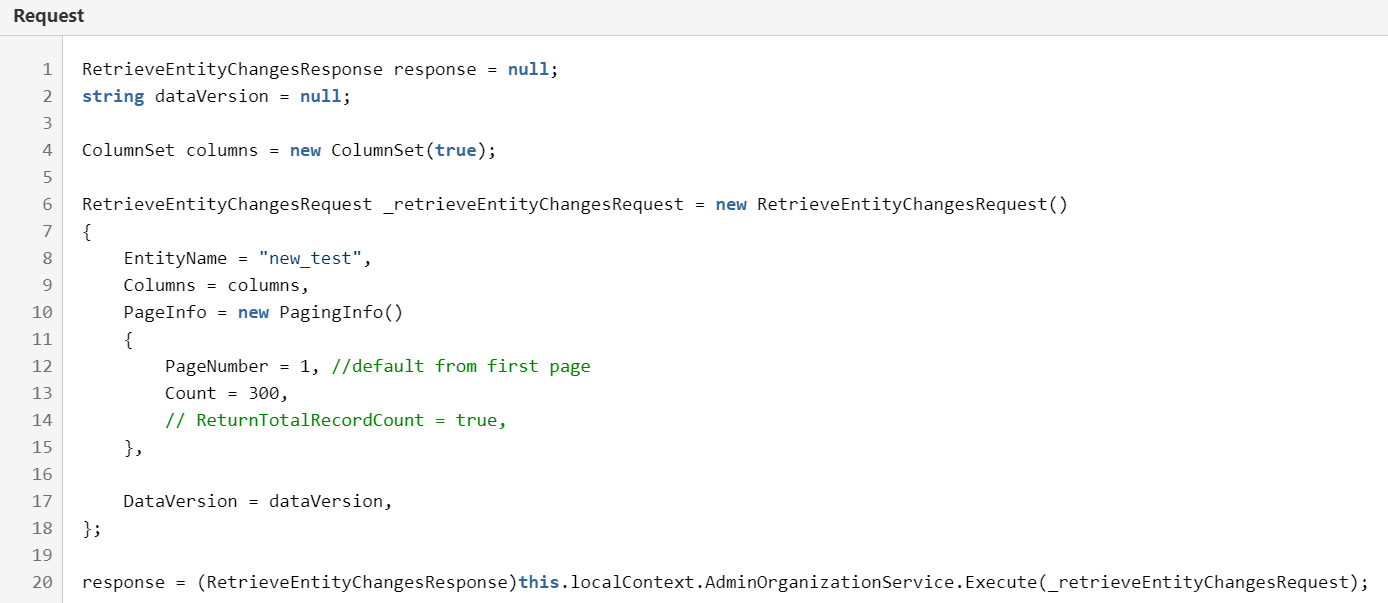This screenshot has width=1388, height=603.
Task: Click "PagingInfo()" on line 10
Action: point(341,313)
